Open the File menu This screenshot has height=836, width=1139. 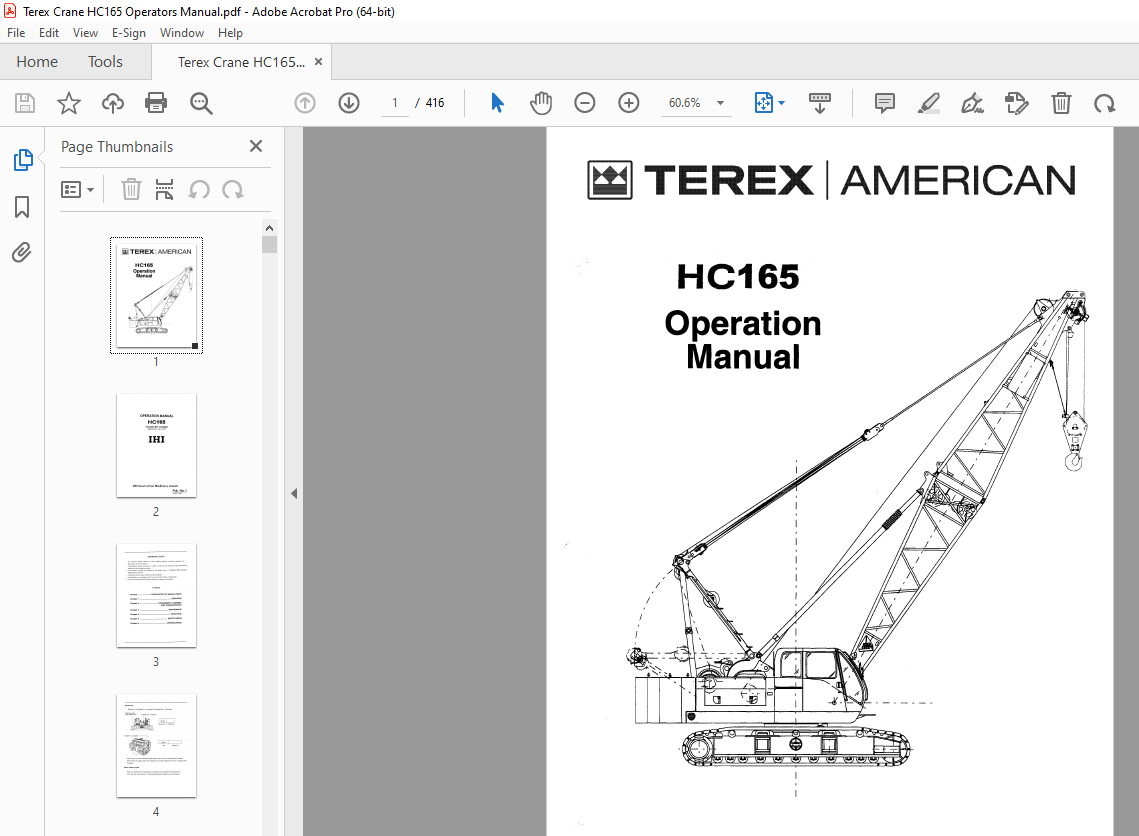point(16,33)
